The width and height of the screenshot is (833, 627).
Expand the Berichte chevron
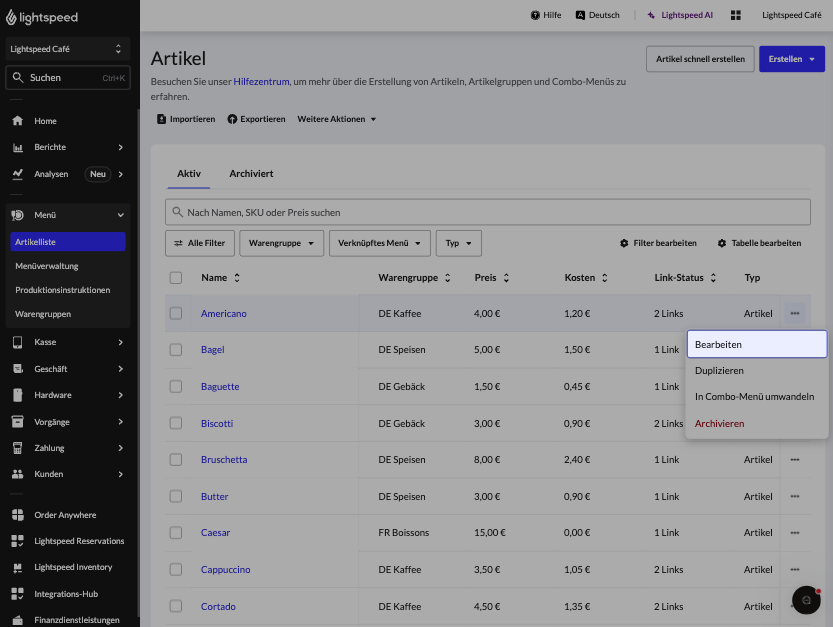[x=121, y=147]
